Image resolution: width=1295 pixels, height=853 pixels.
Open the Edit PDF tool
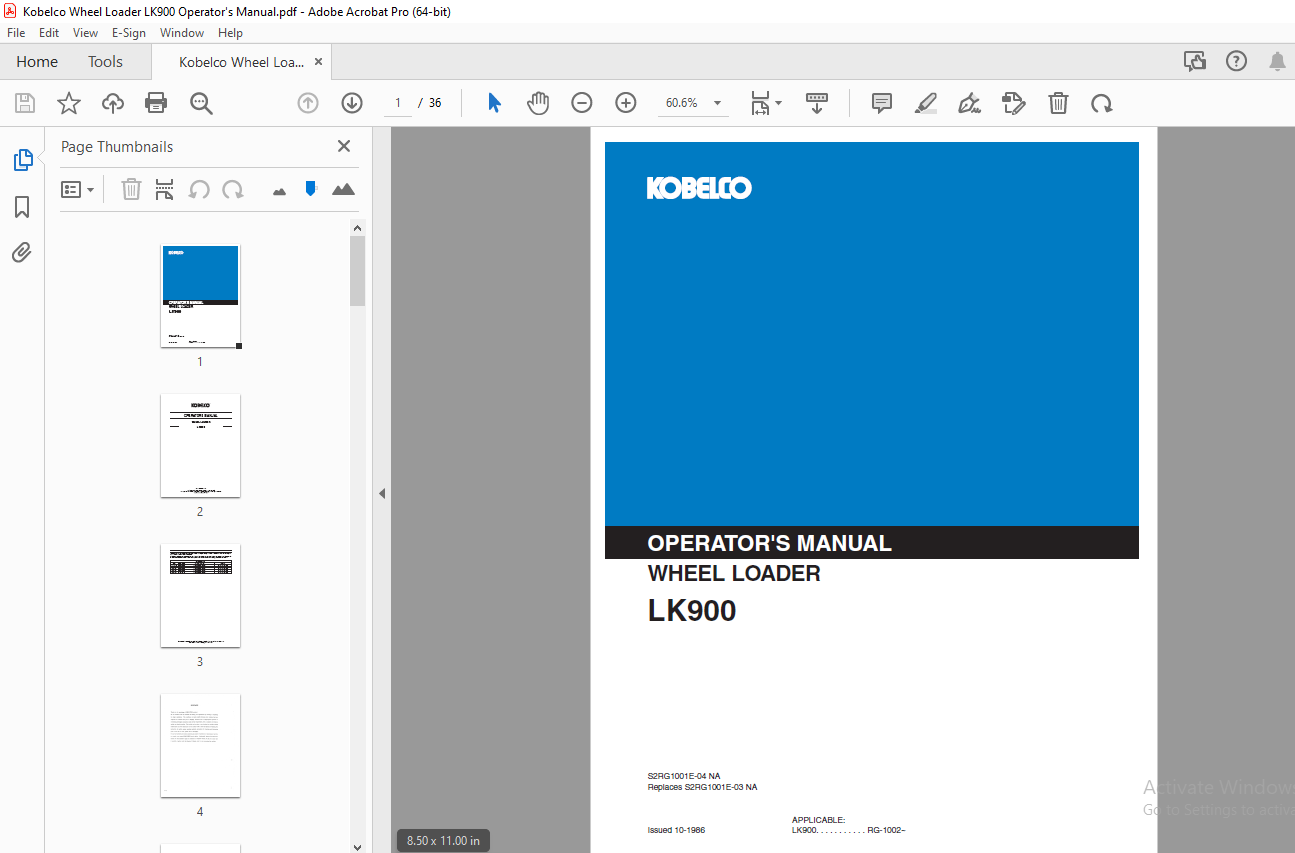[1014, 103]
